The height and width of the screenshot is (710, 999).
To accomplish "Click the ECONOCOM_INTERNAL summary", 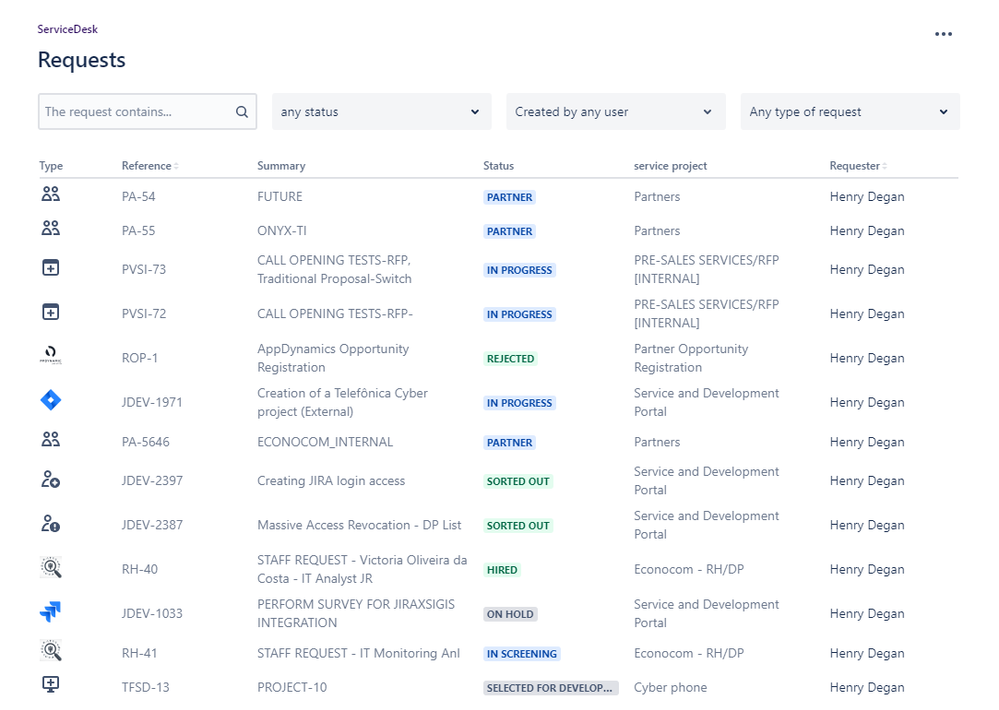I will point(325,442).
